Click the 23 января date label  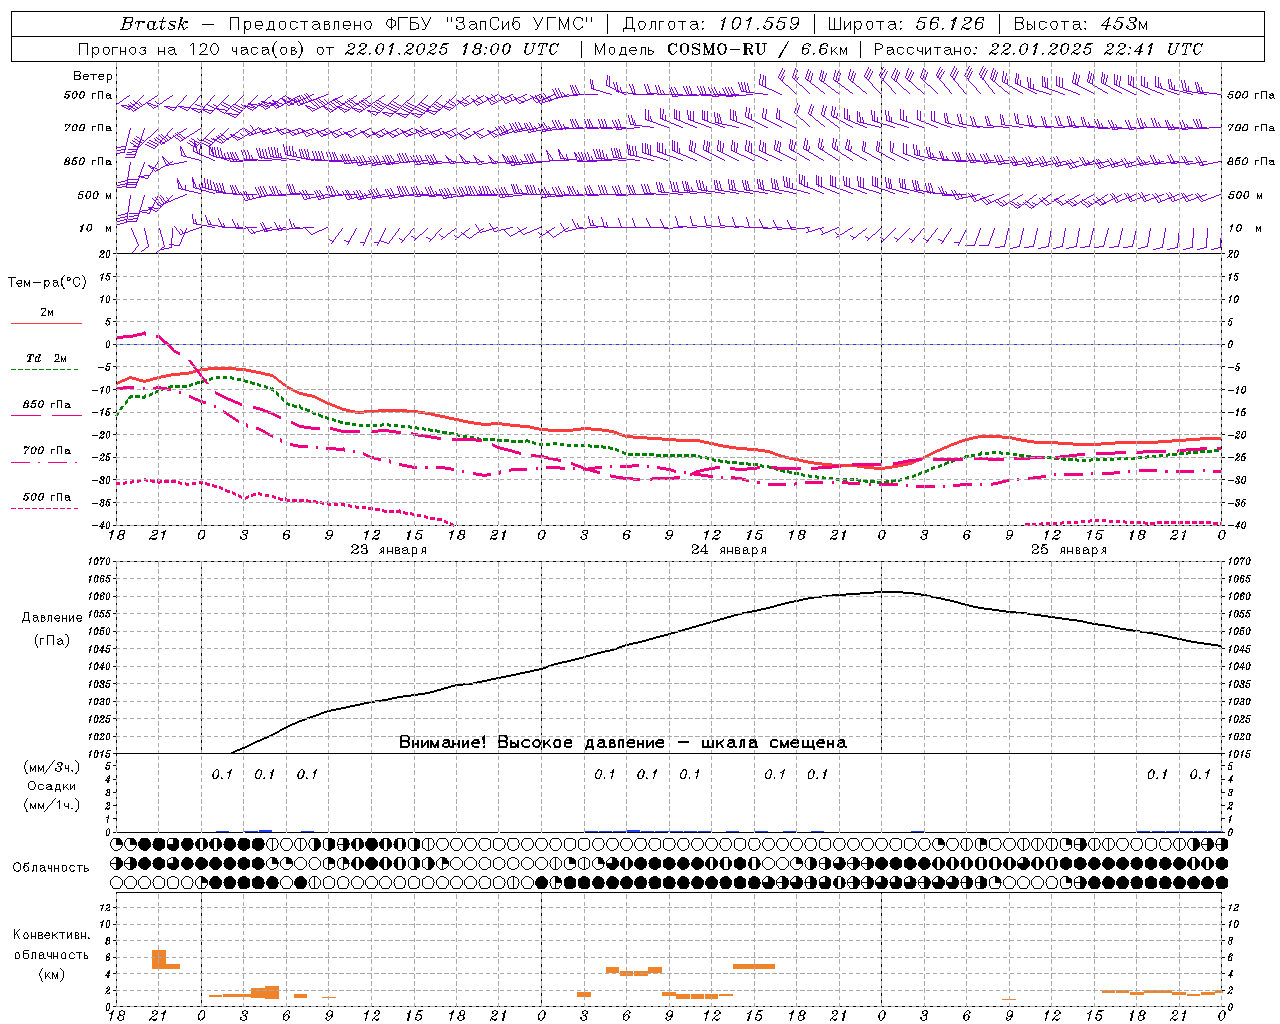point(388,550)
